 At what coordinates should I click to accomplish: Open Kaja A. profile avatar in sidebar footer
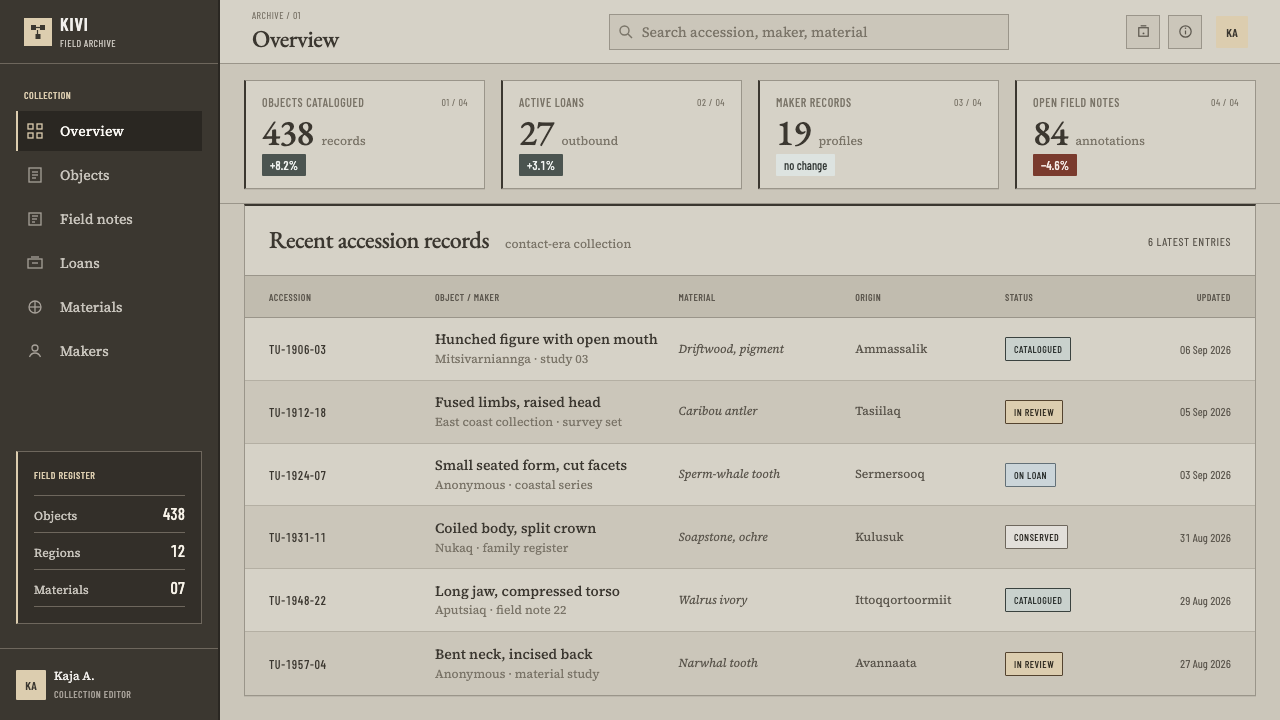[31, 685]
